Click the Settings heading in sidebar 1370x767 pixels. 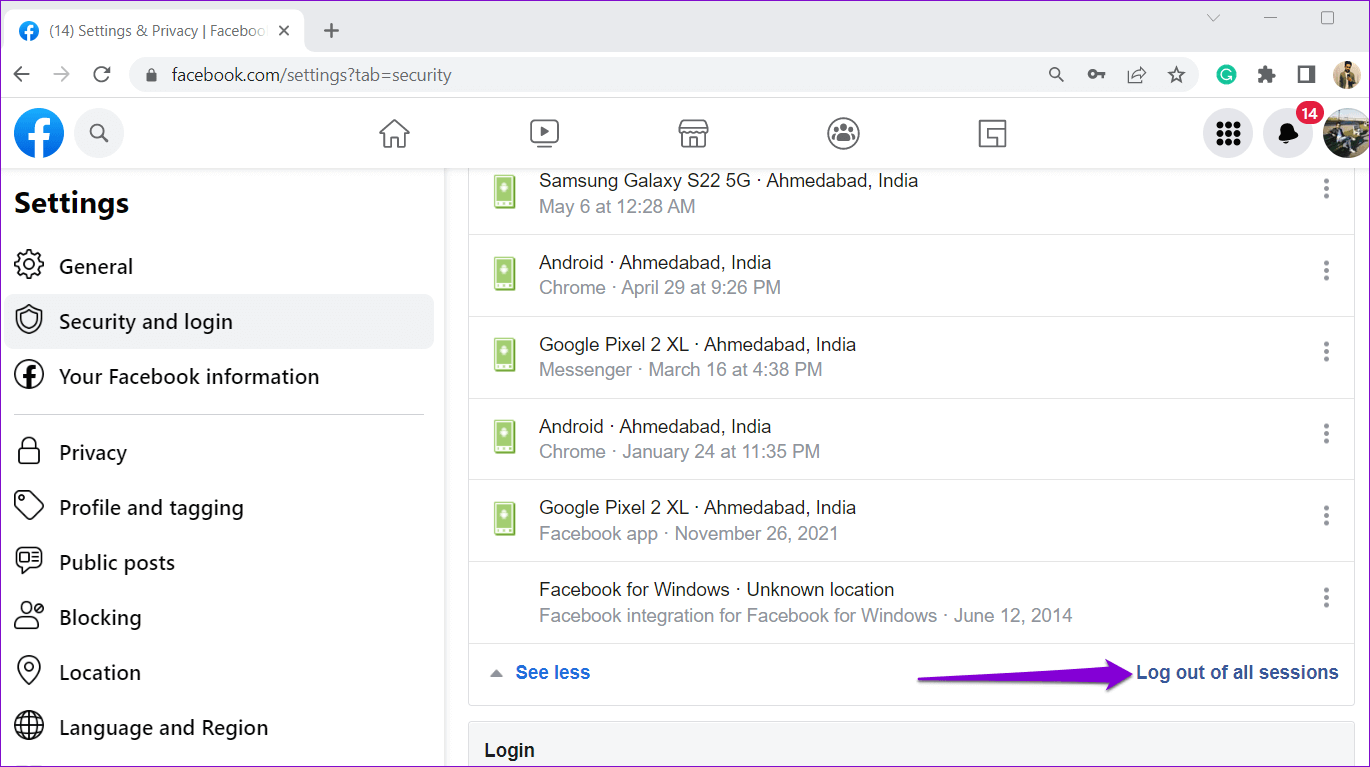[72, 203]
